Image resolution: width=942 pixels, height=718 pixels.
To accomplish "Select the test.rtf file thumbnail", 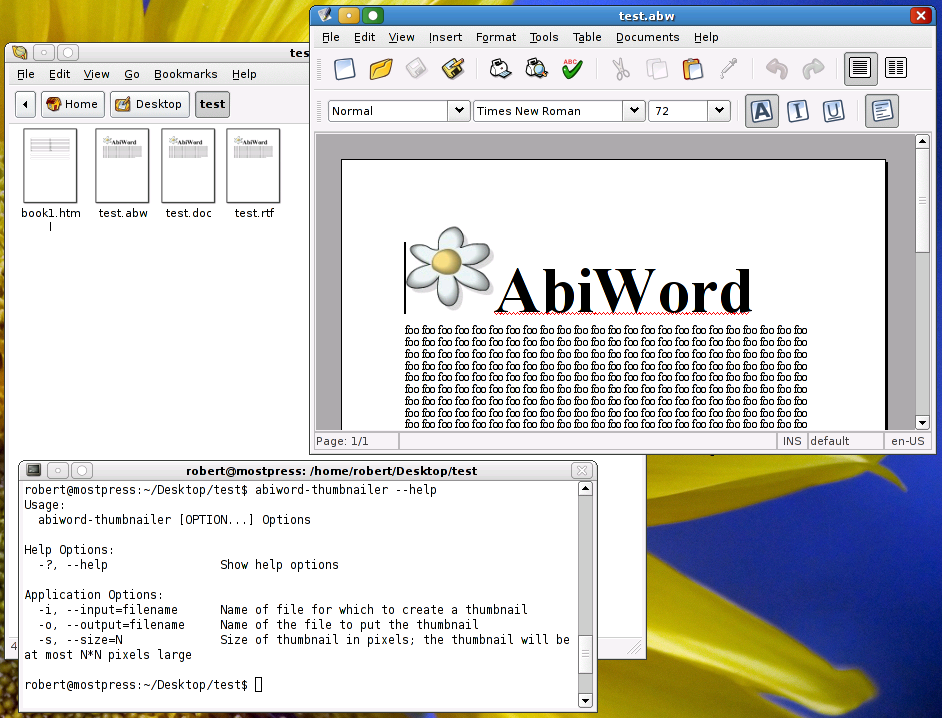I will click(x=253, y=166).
